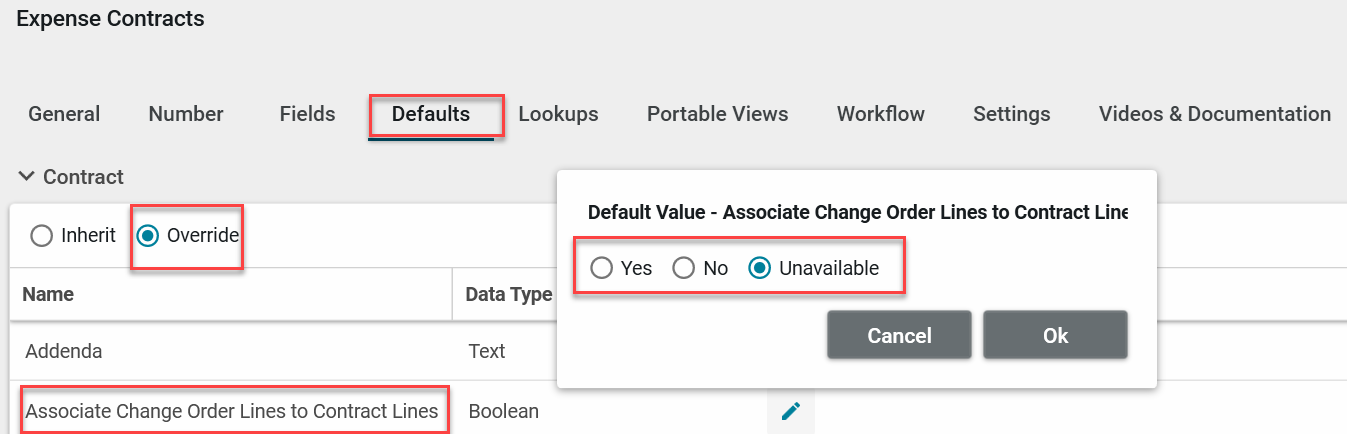Choose Yes as the default value
Viewport: 1347px width, 434px height.
coord(601,268)
